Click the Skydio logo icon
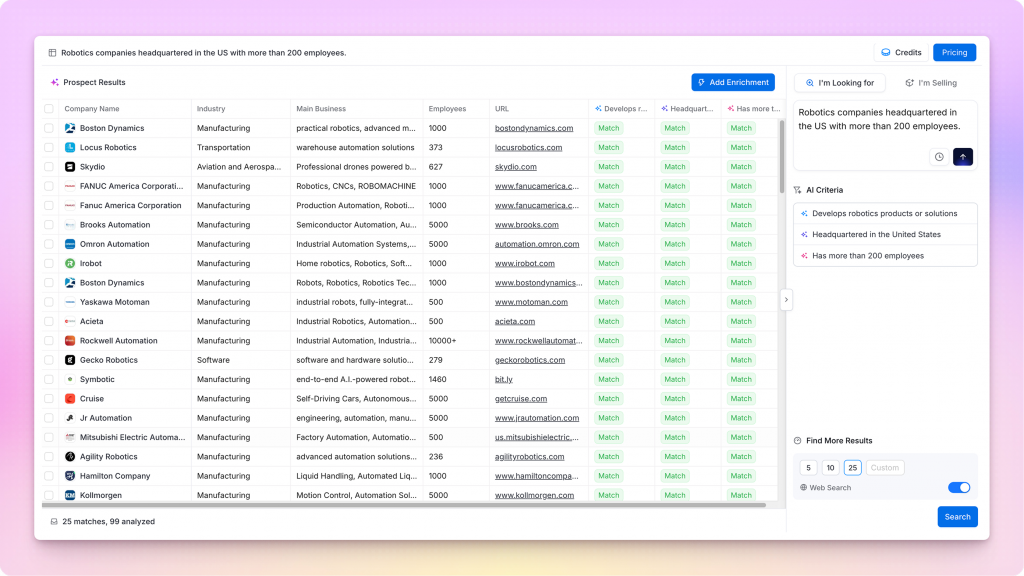Viewport: 1024px width, 576px height. point(70,167)
